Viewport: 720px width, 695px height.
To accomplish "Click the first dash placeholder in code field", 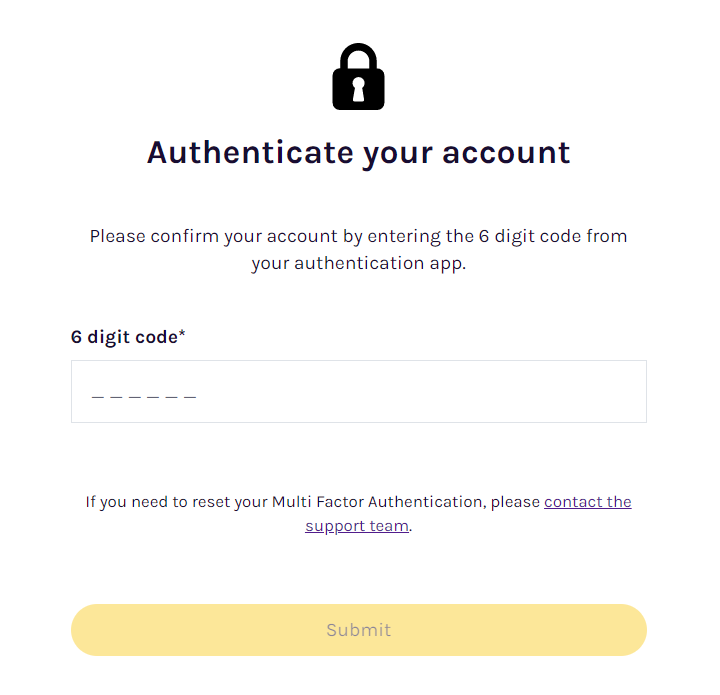I will click(x=97, y=397).
